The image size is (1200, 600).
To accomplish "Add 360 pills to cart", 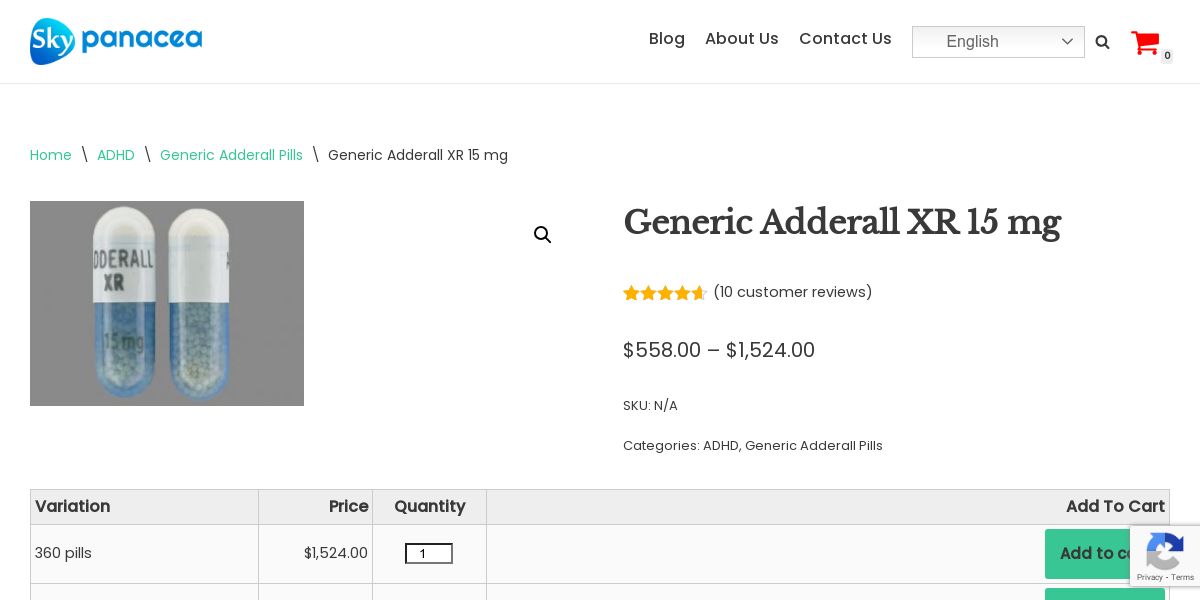I will click(1090, 554).
